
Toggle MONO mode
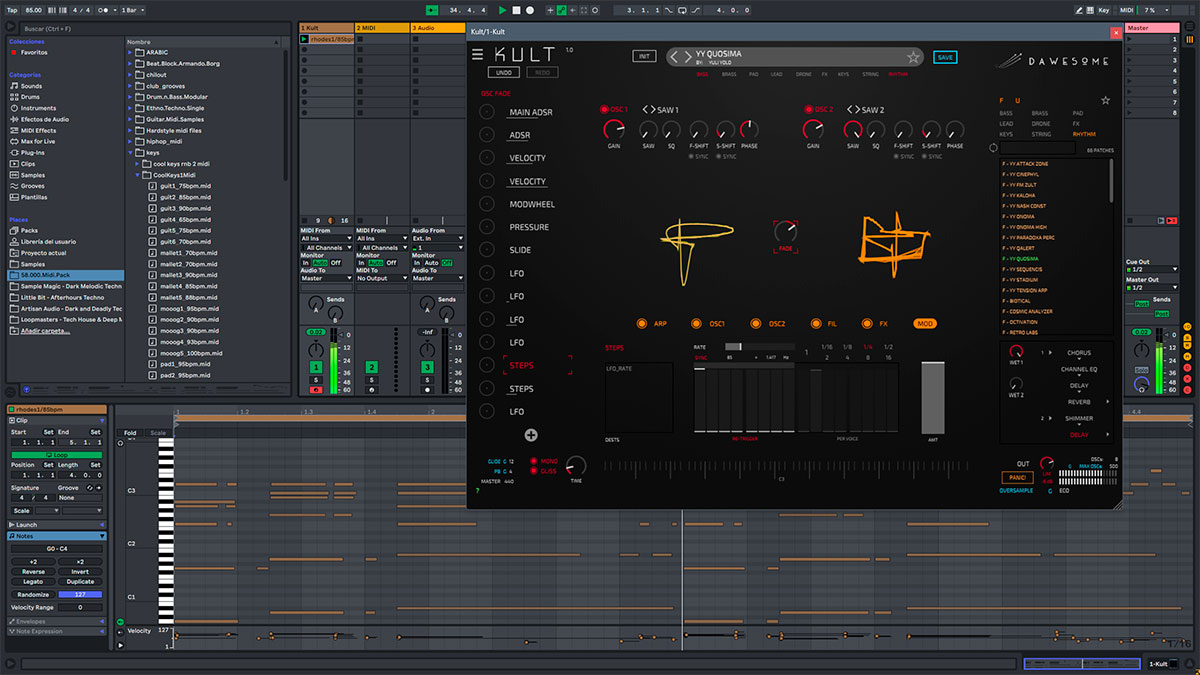534,461
